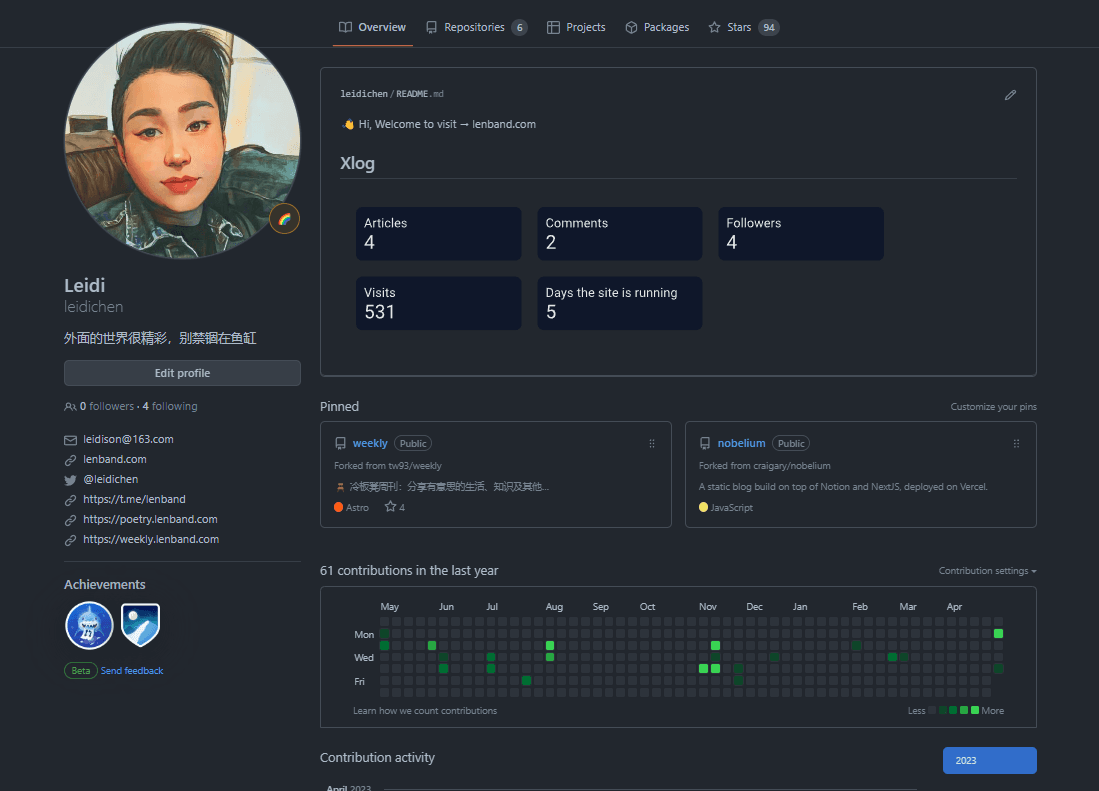Click the star icon on weekly repo
Viewport: 1099px width, 791px height.
(390, 507)
